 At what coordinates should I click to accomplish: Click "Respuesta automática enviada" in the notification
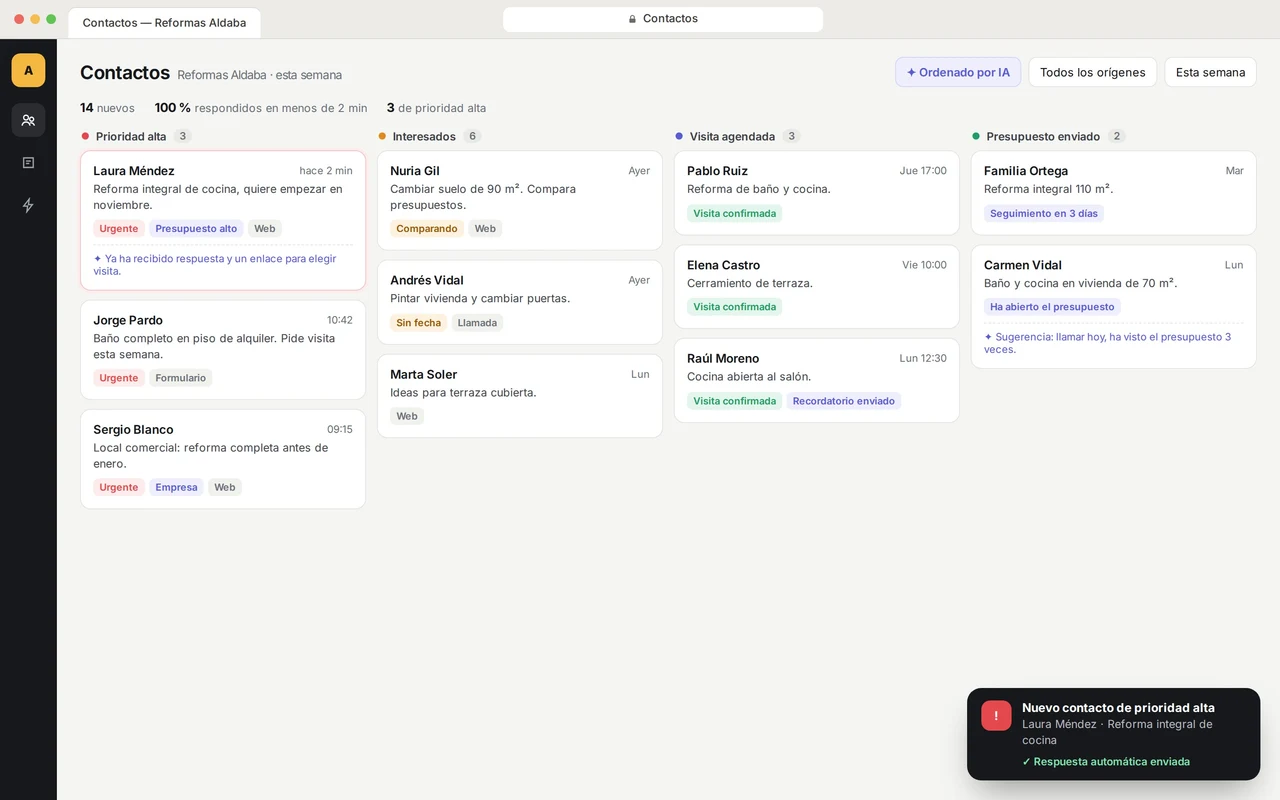pos(1106,762)
